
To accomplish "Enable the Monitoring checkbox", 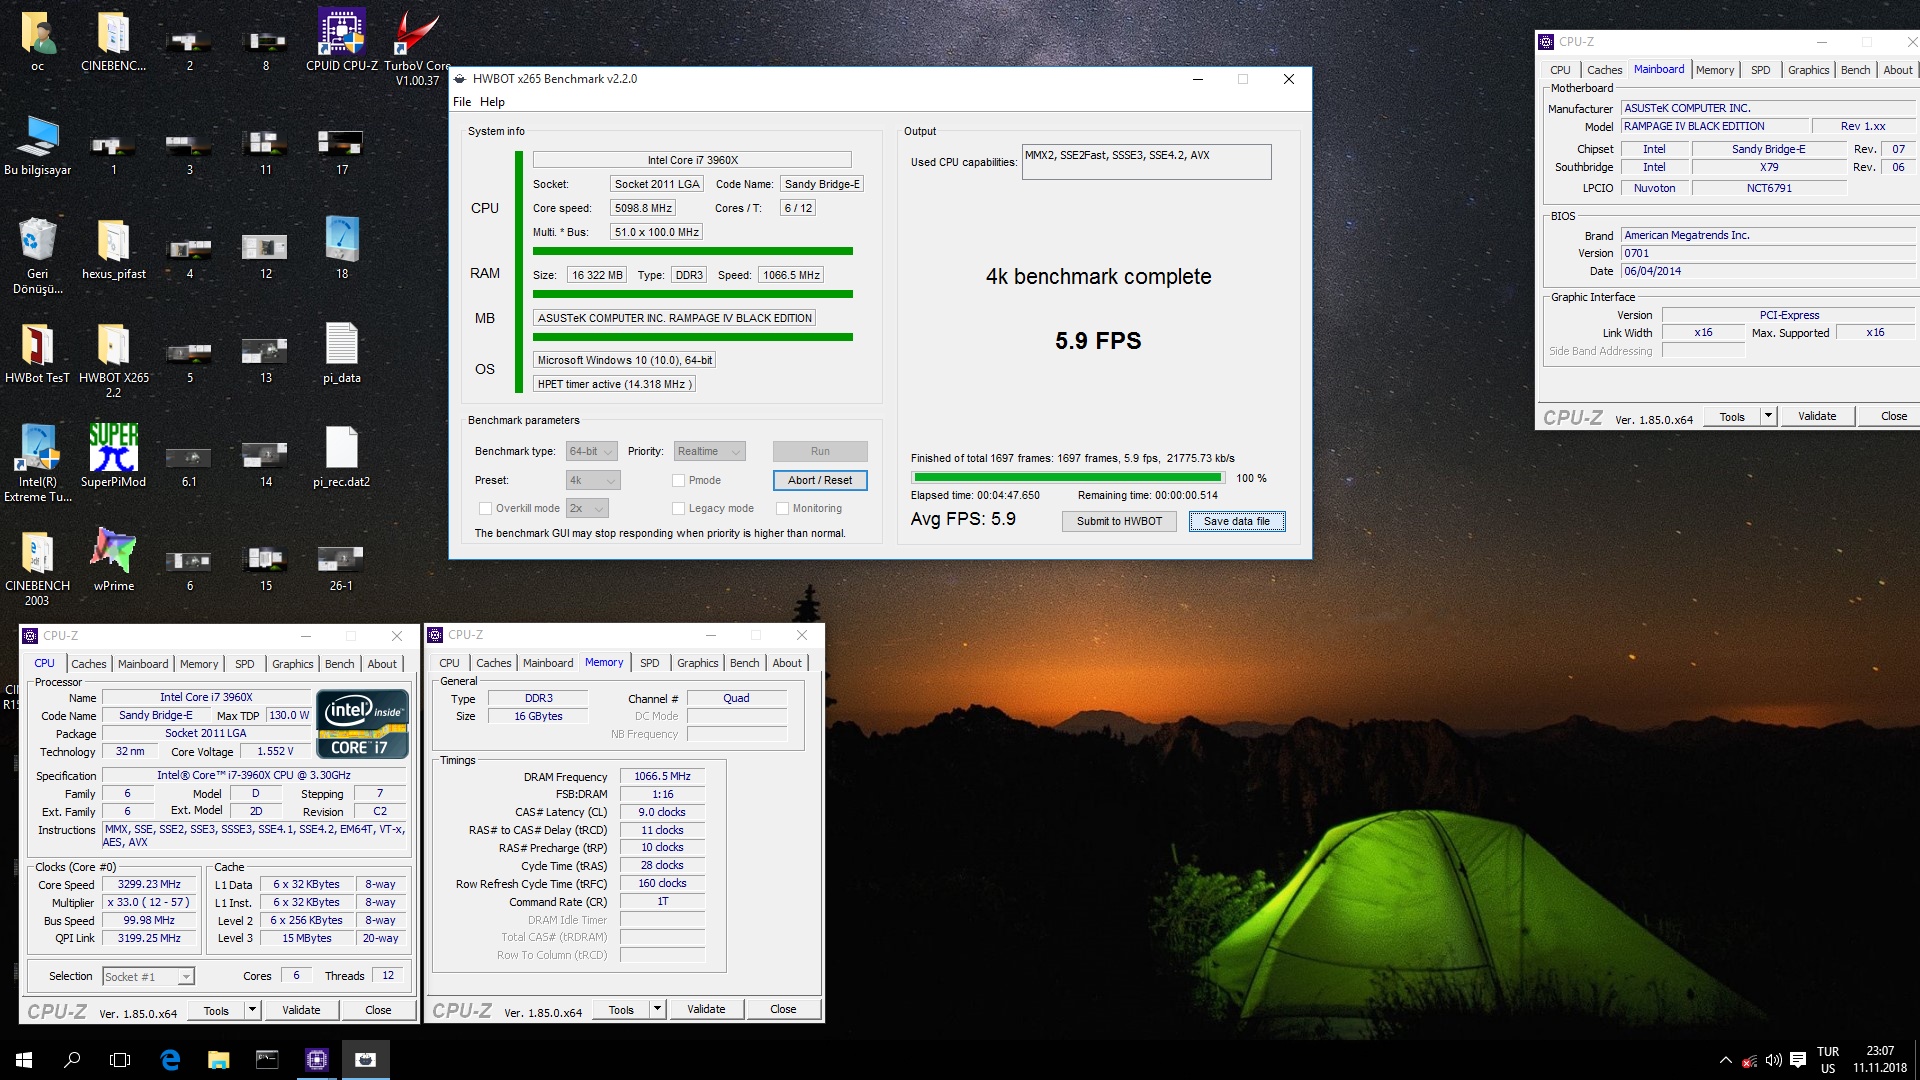I will [x=783, y=508].
